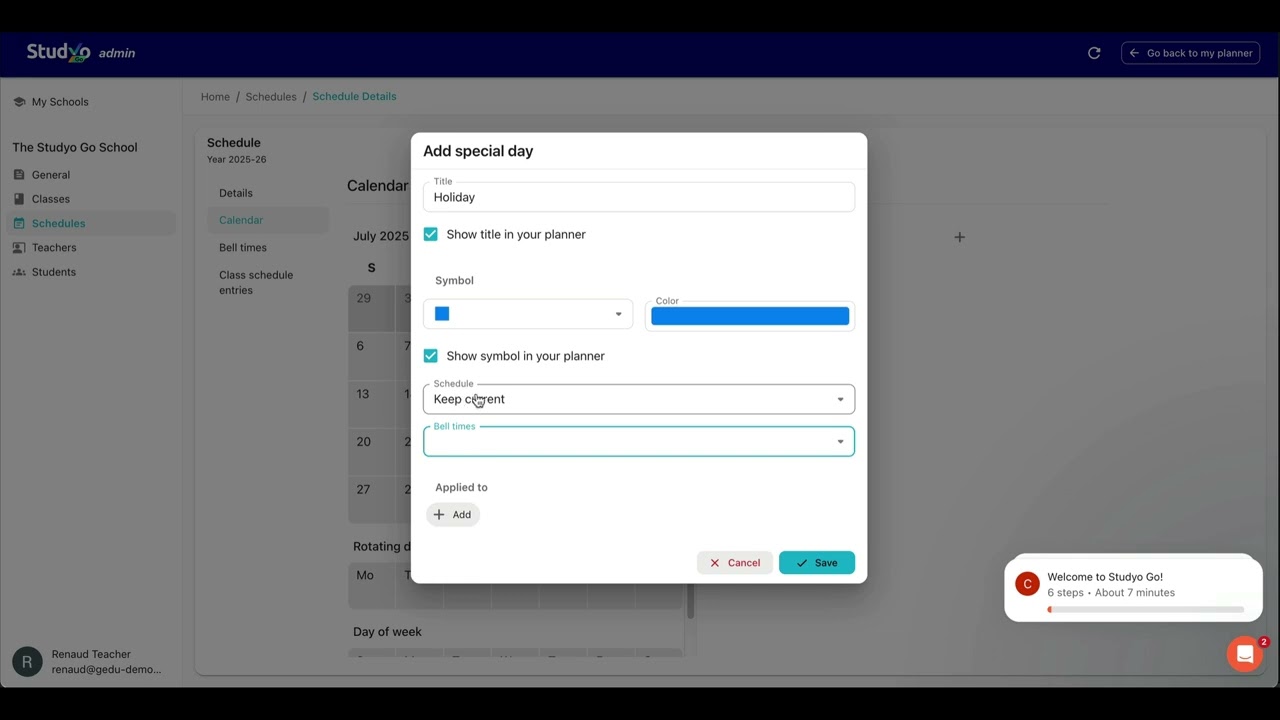This screenshot has width=1280, height=720.
Task: Click calendar day 6 behind the dialog
Action: point(372,355)
